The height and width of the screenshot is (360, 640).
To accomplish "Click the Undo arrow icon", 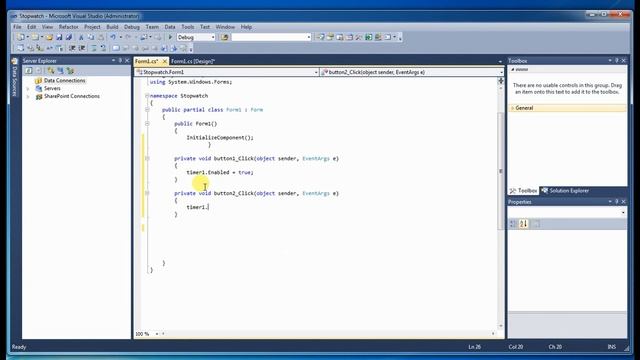I will coord(113,37).
